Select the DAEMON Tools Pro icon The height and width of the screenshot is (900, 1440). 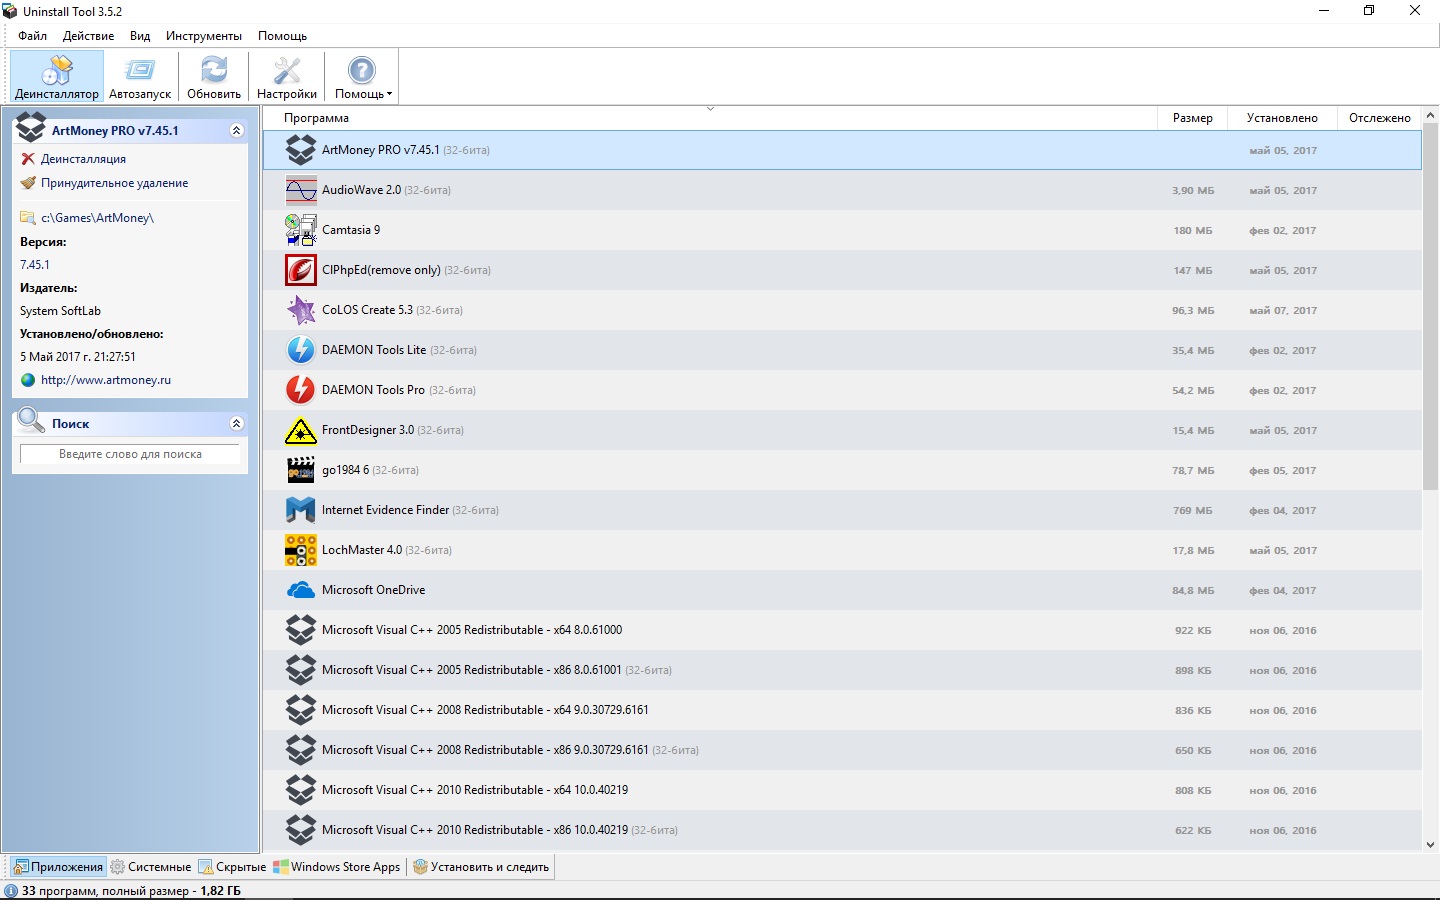301,390
